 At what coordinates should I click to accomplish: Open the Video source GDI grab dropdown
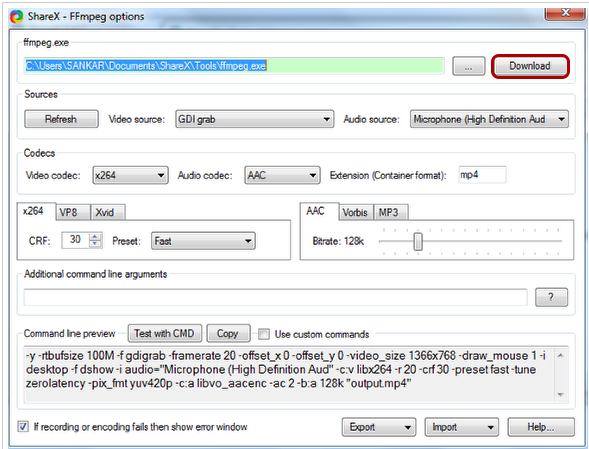(x=254, y=119)
